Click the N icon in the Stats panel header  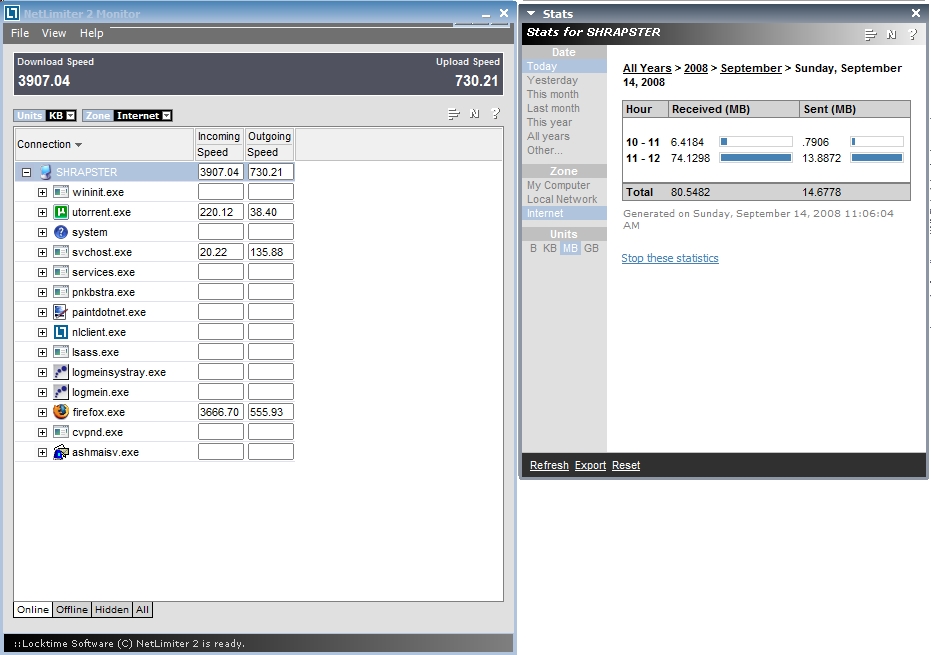pos(891,34)
